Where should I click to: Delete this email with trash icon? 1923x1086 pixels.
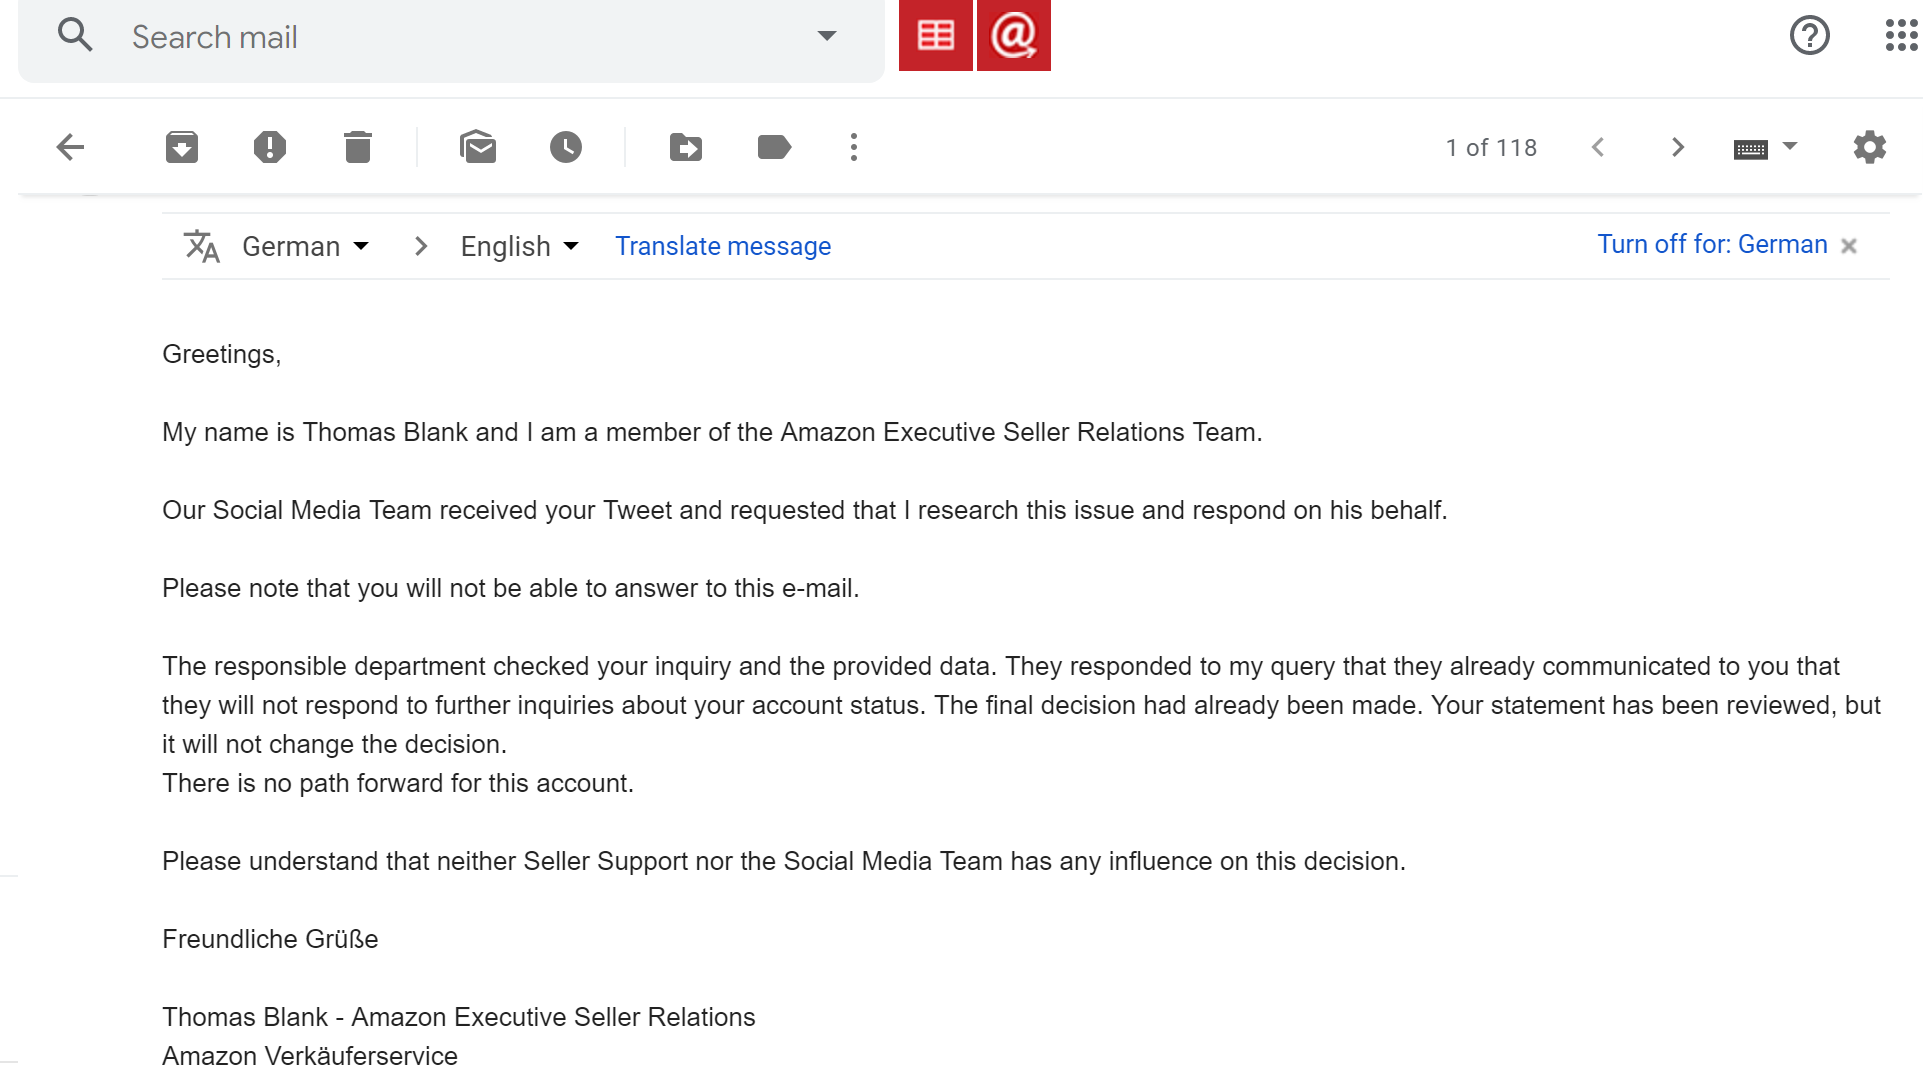click(358, 148)
